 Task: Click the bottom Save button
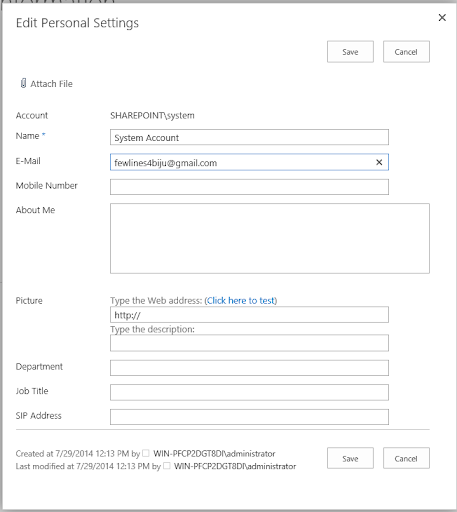pos(350,458)
